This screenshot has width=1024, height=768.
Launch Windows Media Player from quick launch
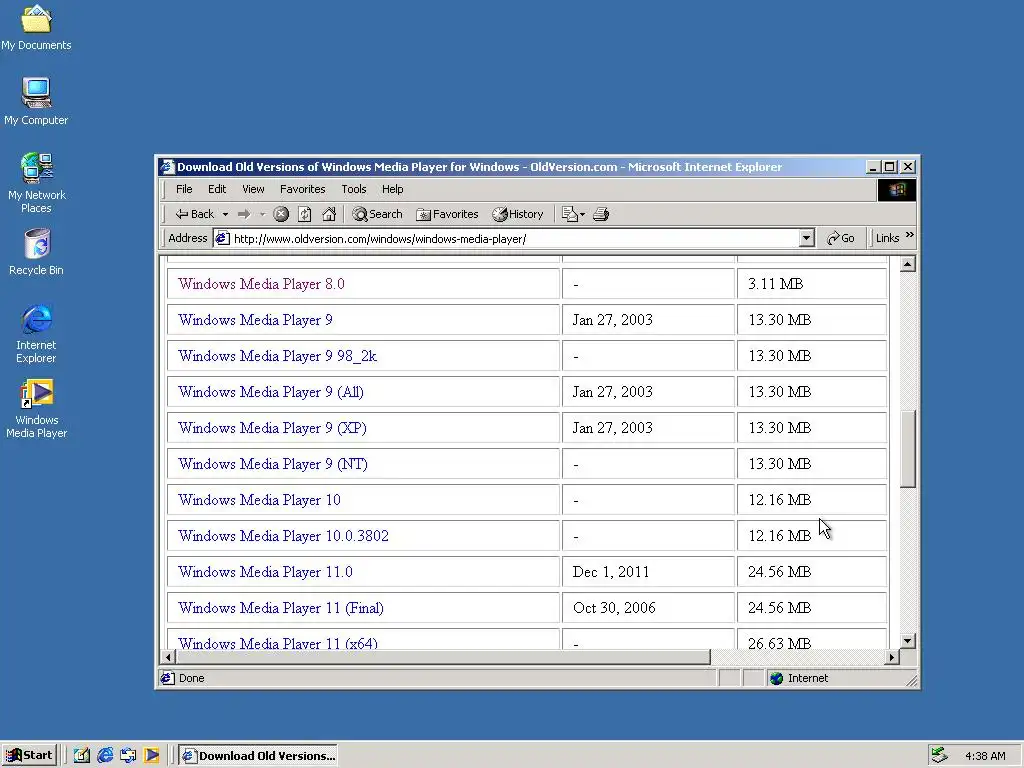click(x=152, y=756)
